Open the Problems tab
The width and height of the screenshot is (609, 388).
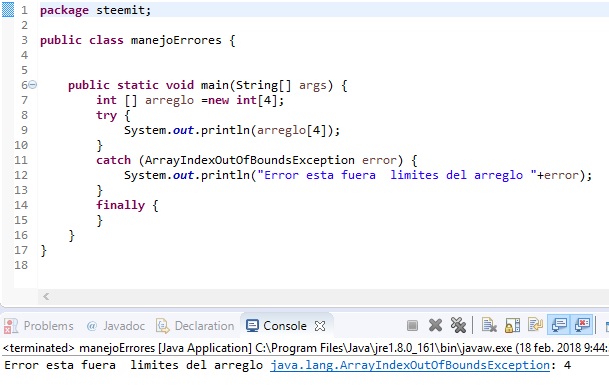[x=39, y=325]
